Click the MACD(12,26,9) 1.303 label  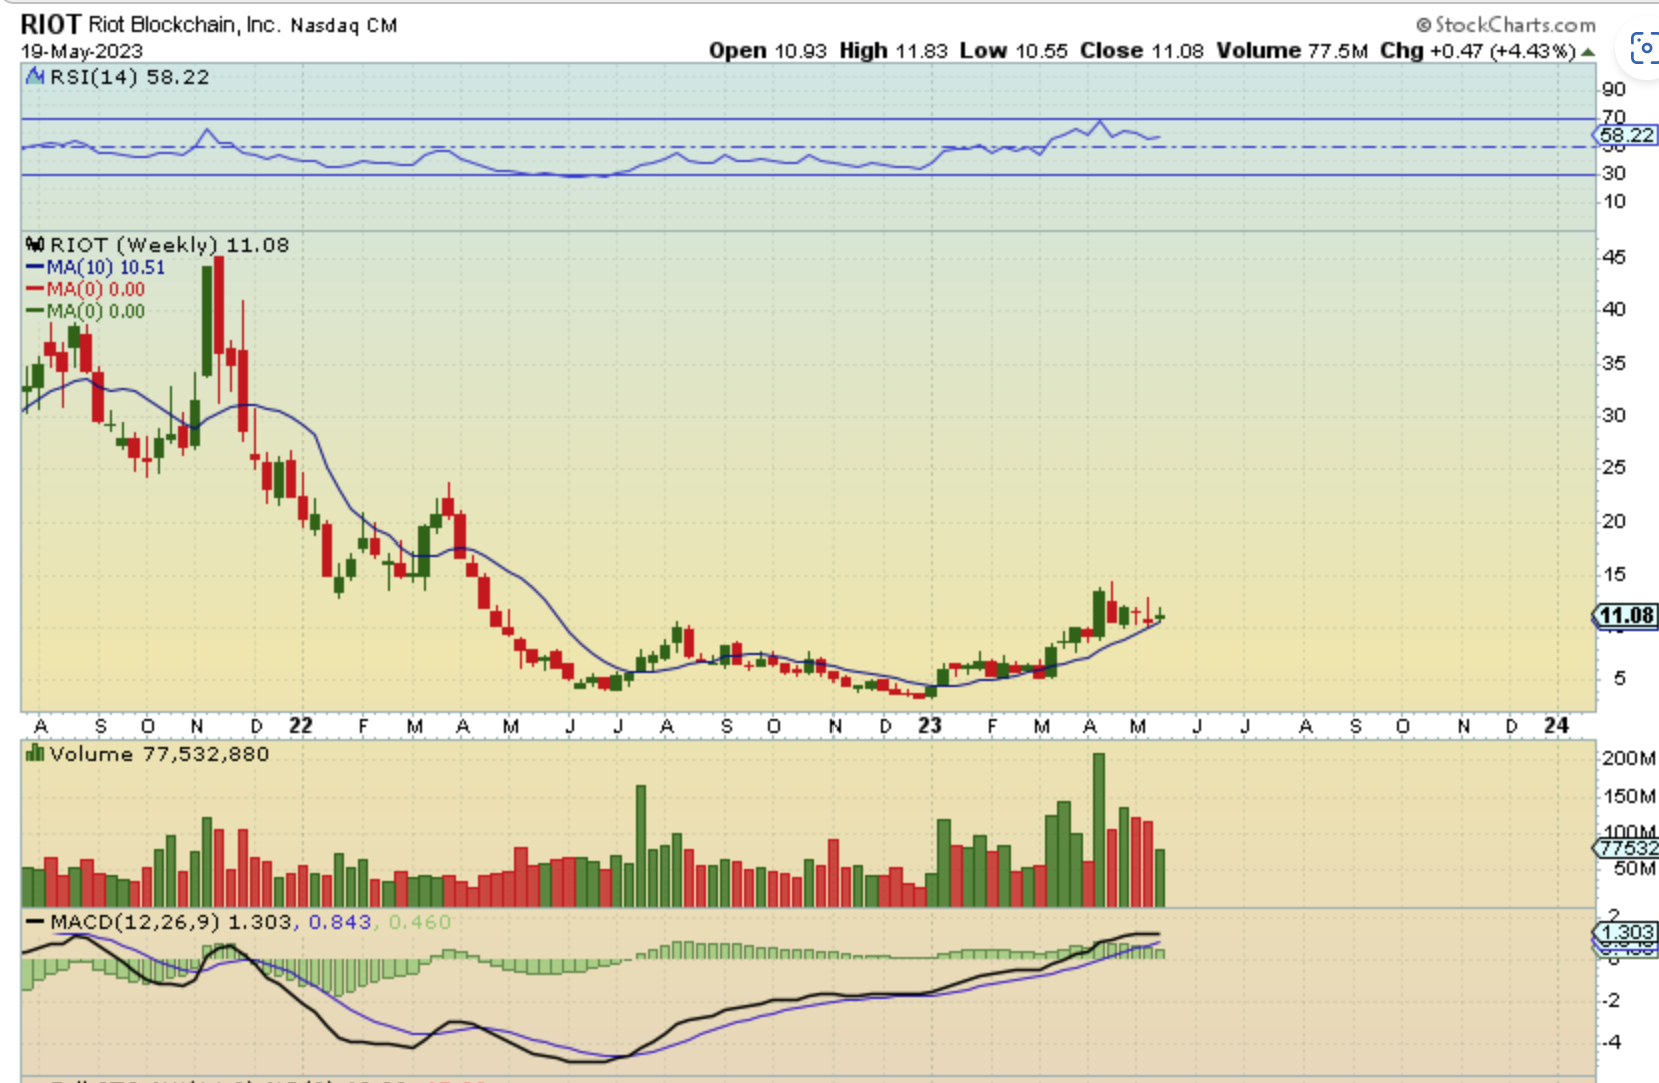(171, 922)
